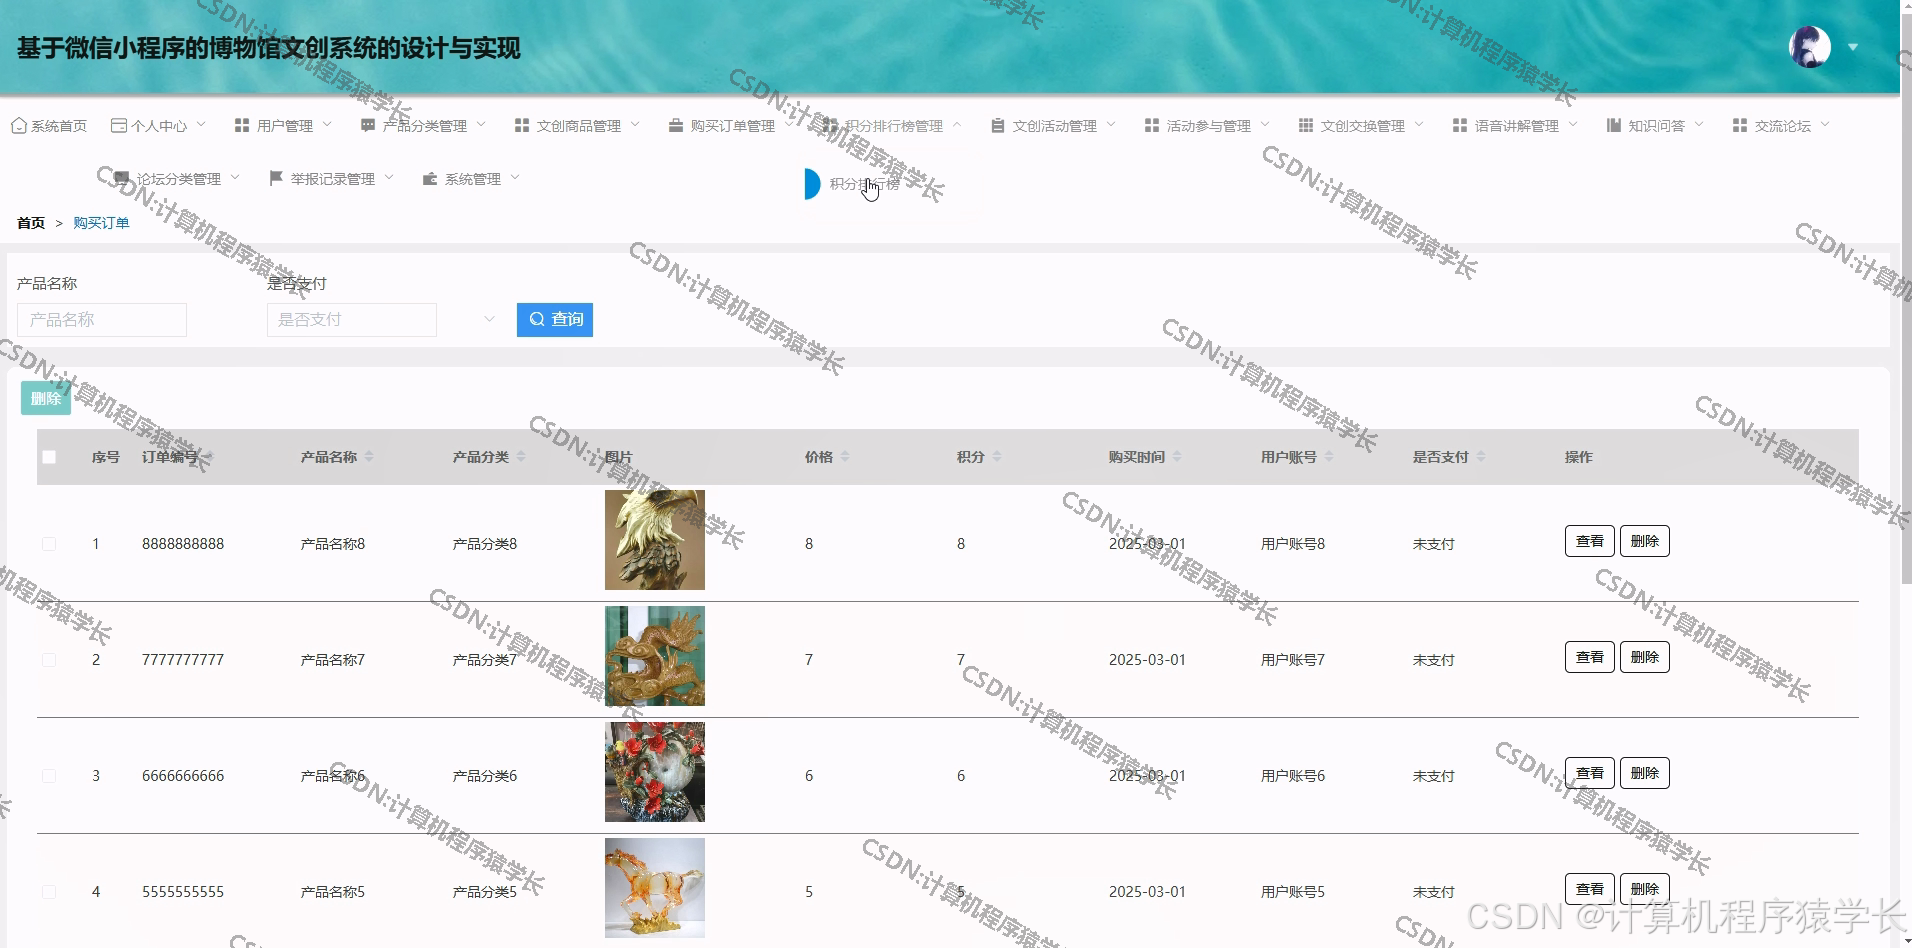Sort by 用户账号 column arrows
Viewport: 1912px width, 948px height.
pyautogui.click(x=1329, y=457)
